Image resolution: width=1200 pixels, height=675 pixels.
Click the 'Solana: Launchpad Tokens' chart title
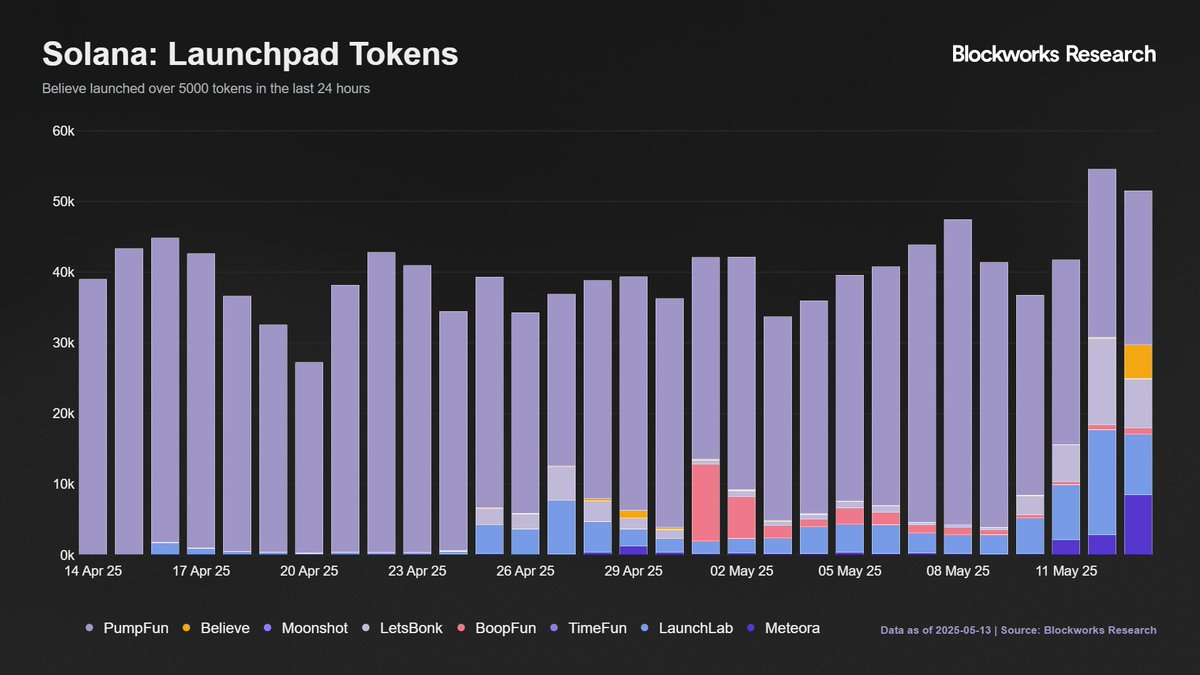click(x=250, y=54)
